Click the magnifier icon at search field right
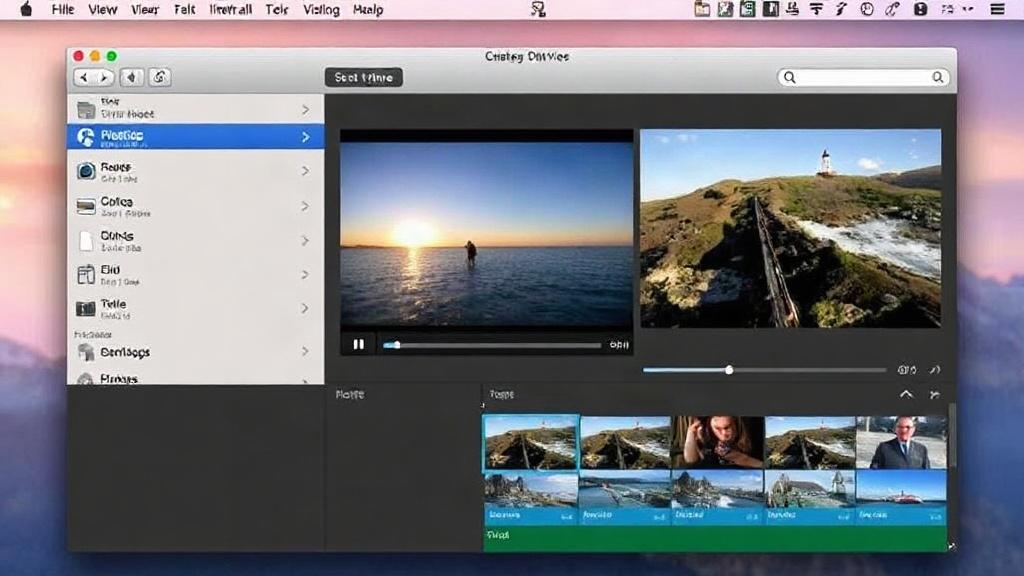The image size is (1024, 576). [x=937, y=77]
